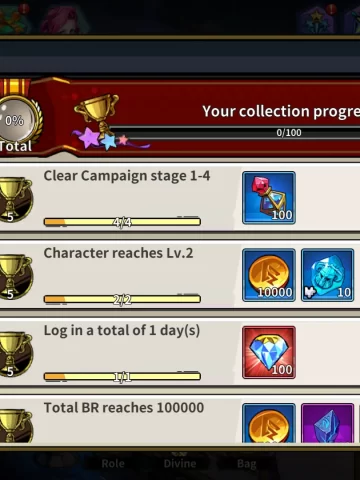
Task: Tap the red gem pendant reward icon
Action: (x=269, y=198)
